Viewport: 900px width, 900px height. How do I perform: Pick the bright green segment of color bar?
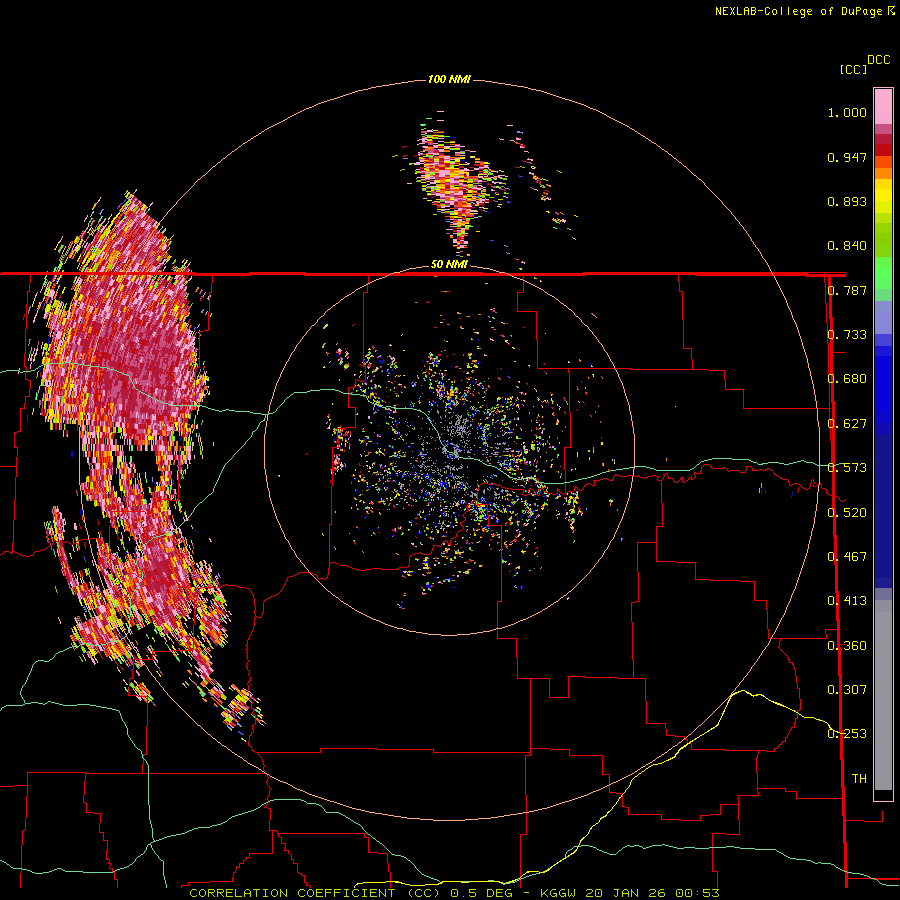(883, 273)
